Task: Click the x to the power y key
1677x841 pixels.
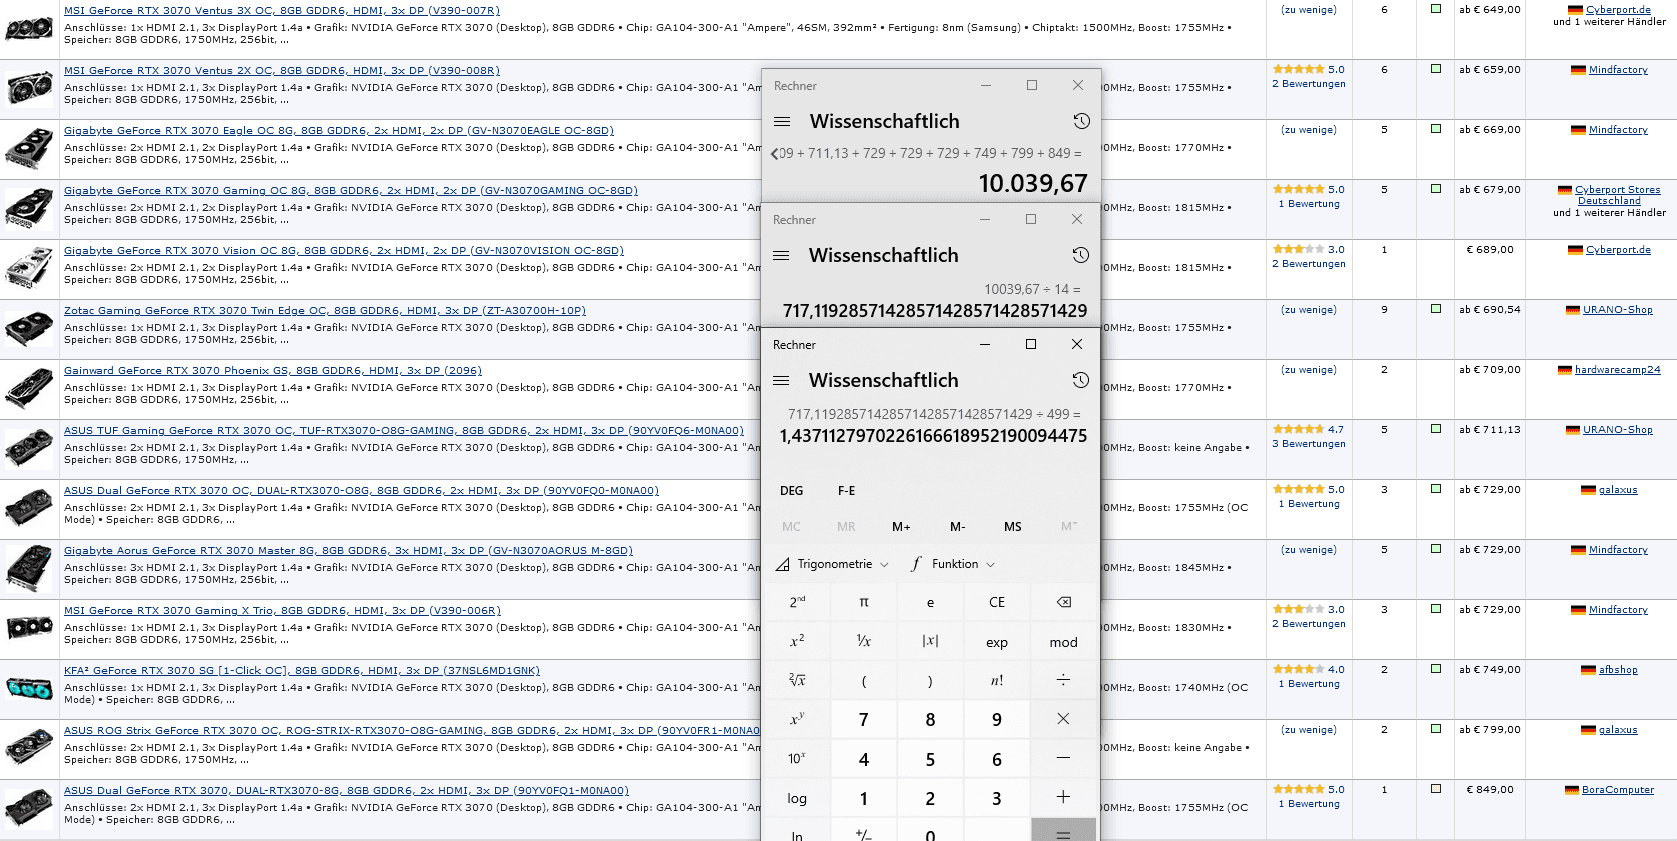Action: click(797, 719)
